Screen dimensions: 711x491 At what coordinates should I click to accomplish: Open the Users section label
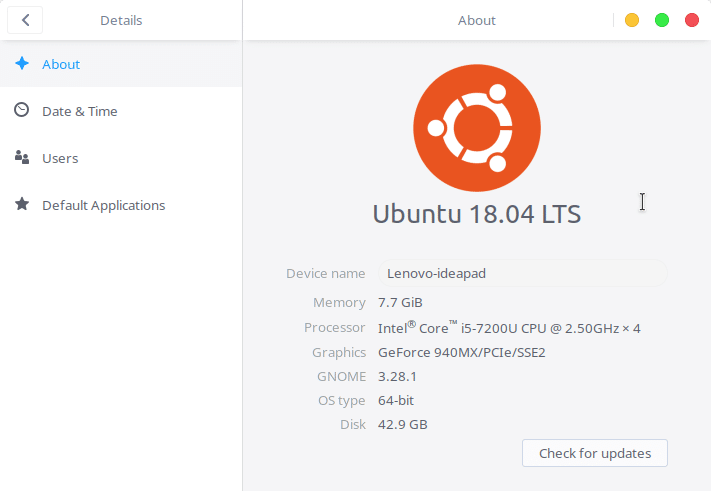[60, 159]
